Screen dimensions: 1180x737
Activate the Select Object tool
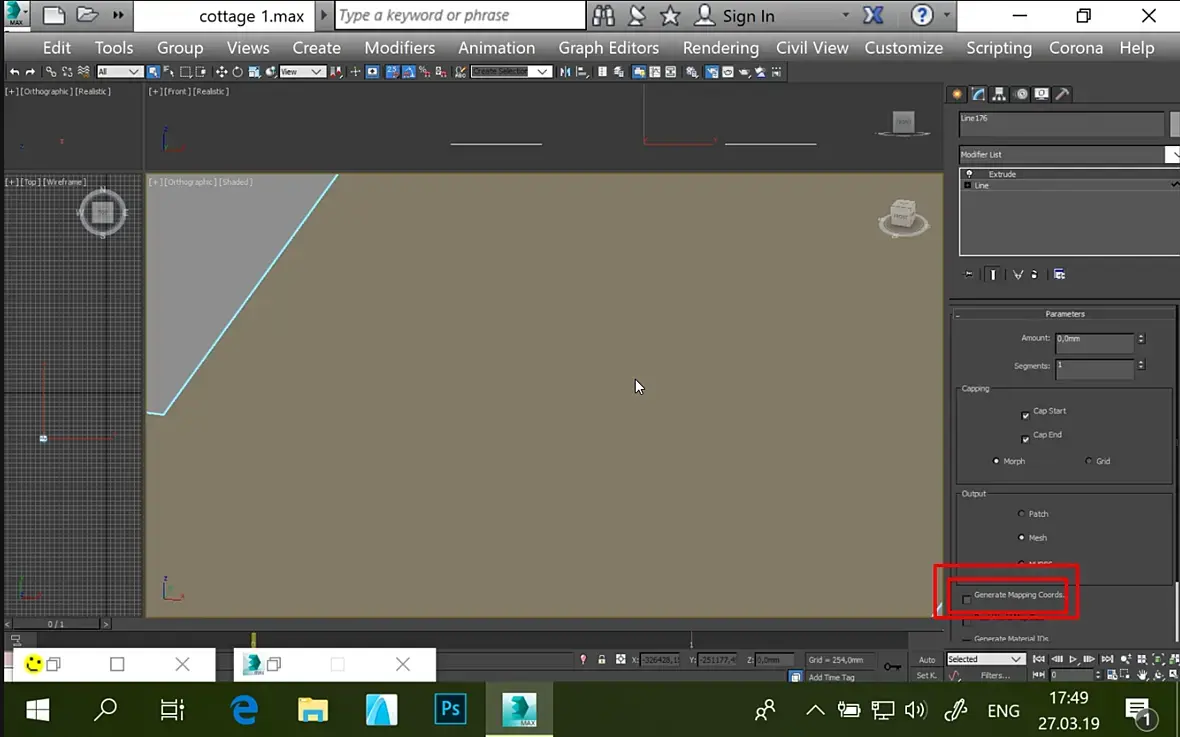point(153,72)
